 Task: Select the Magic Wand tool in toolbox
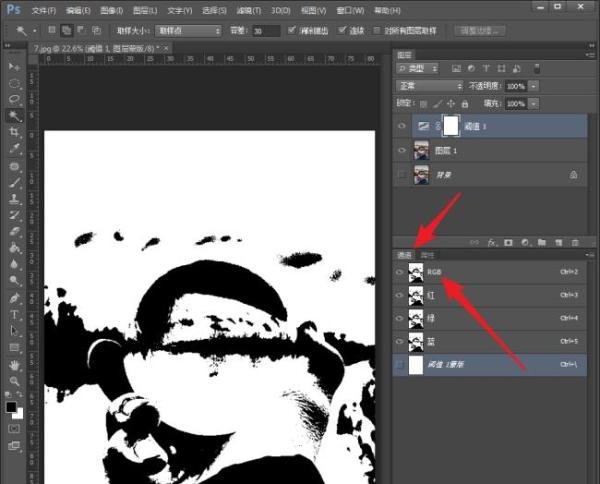coord(14,116)
